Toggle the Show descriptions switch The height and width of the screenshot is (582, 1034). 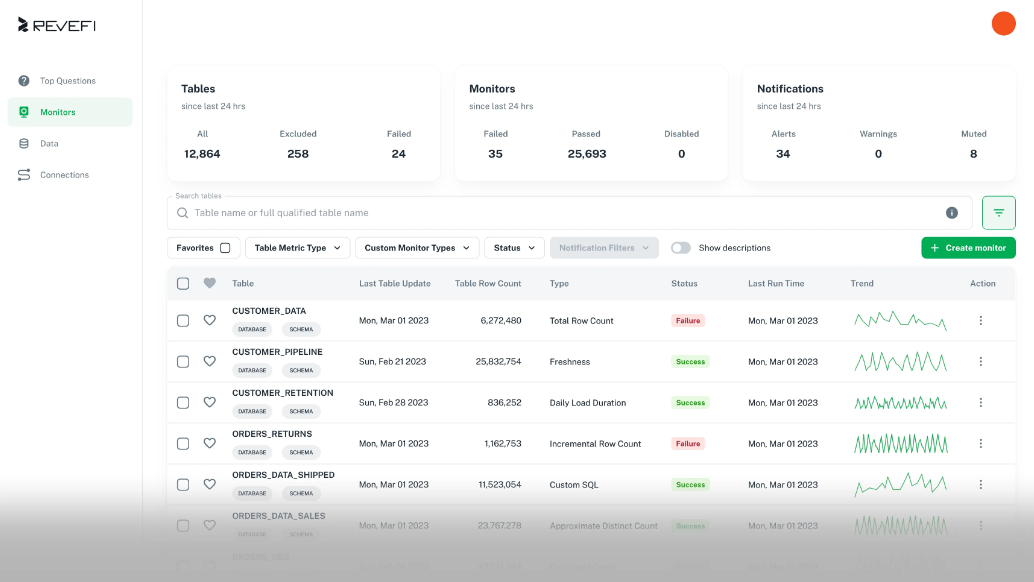tap(680, 248)
